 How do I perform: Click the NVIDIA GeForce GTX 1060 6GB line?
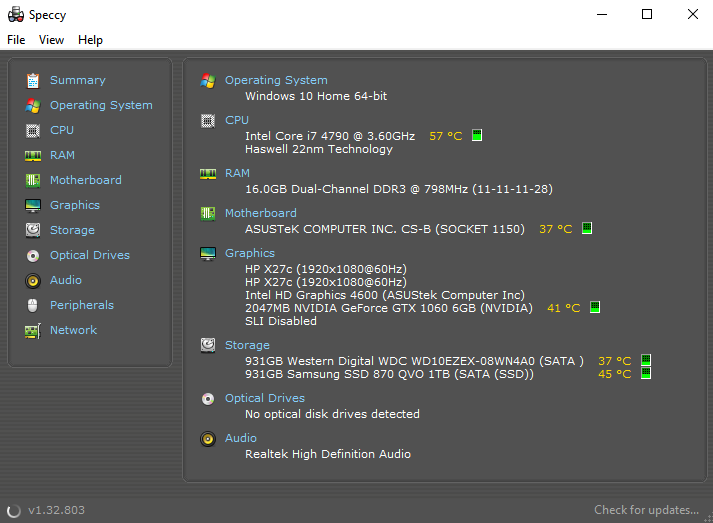pyautogui.click(x=389, y=308)
